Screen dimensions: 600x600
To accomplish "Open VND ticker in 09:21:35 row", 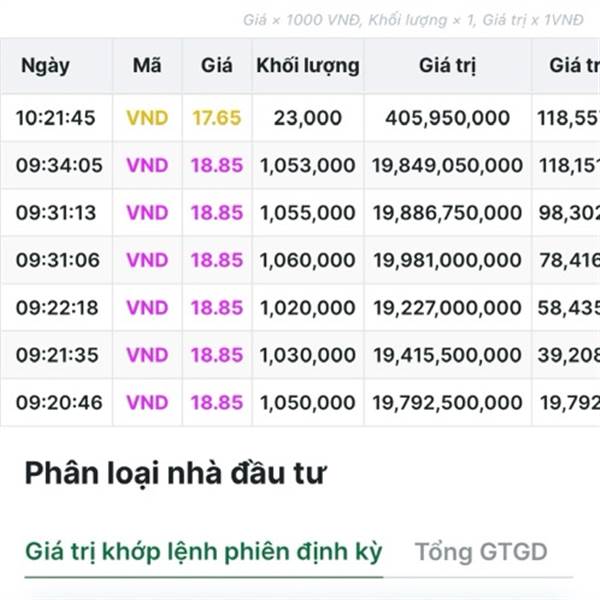I will (147, 355).
